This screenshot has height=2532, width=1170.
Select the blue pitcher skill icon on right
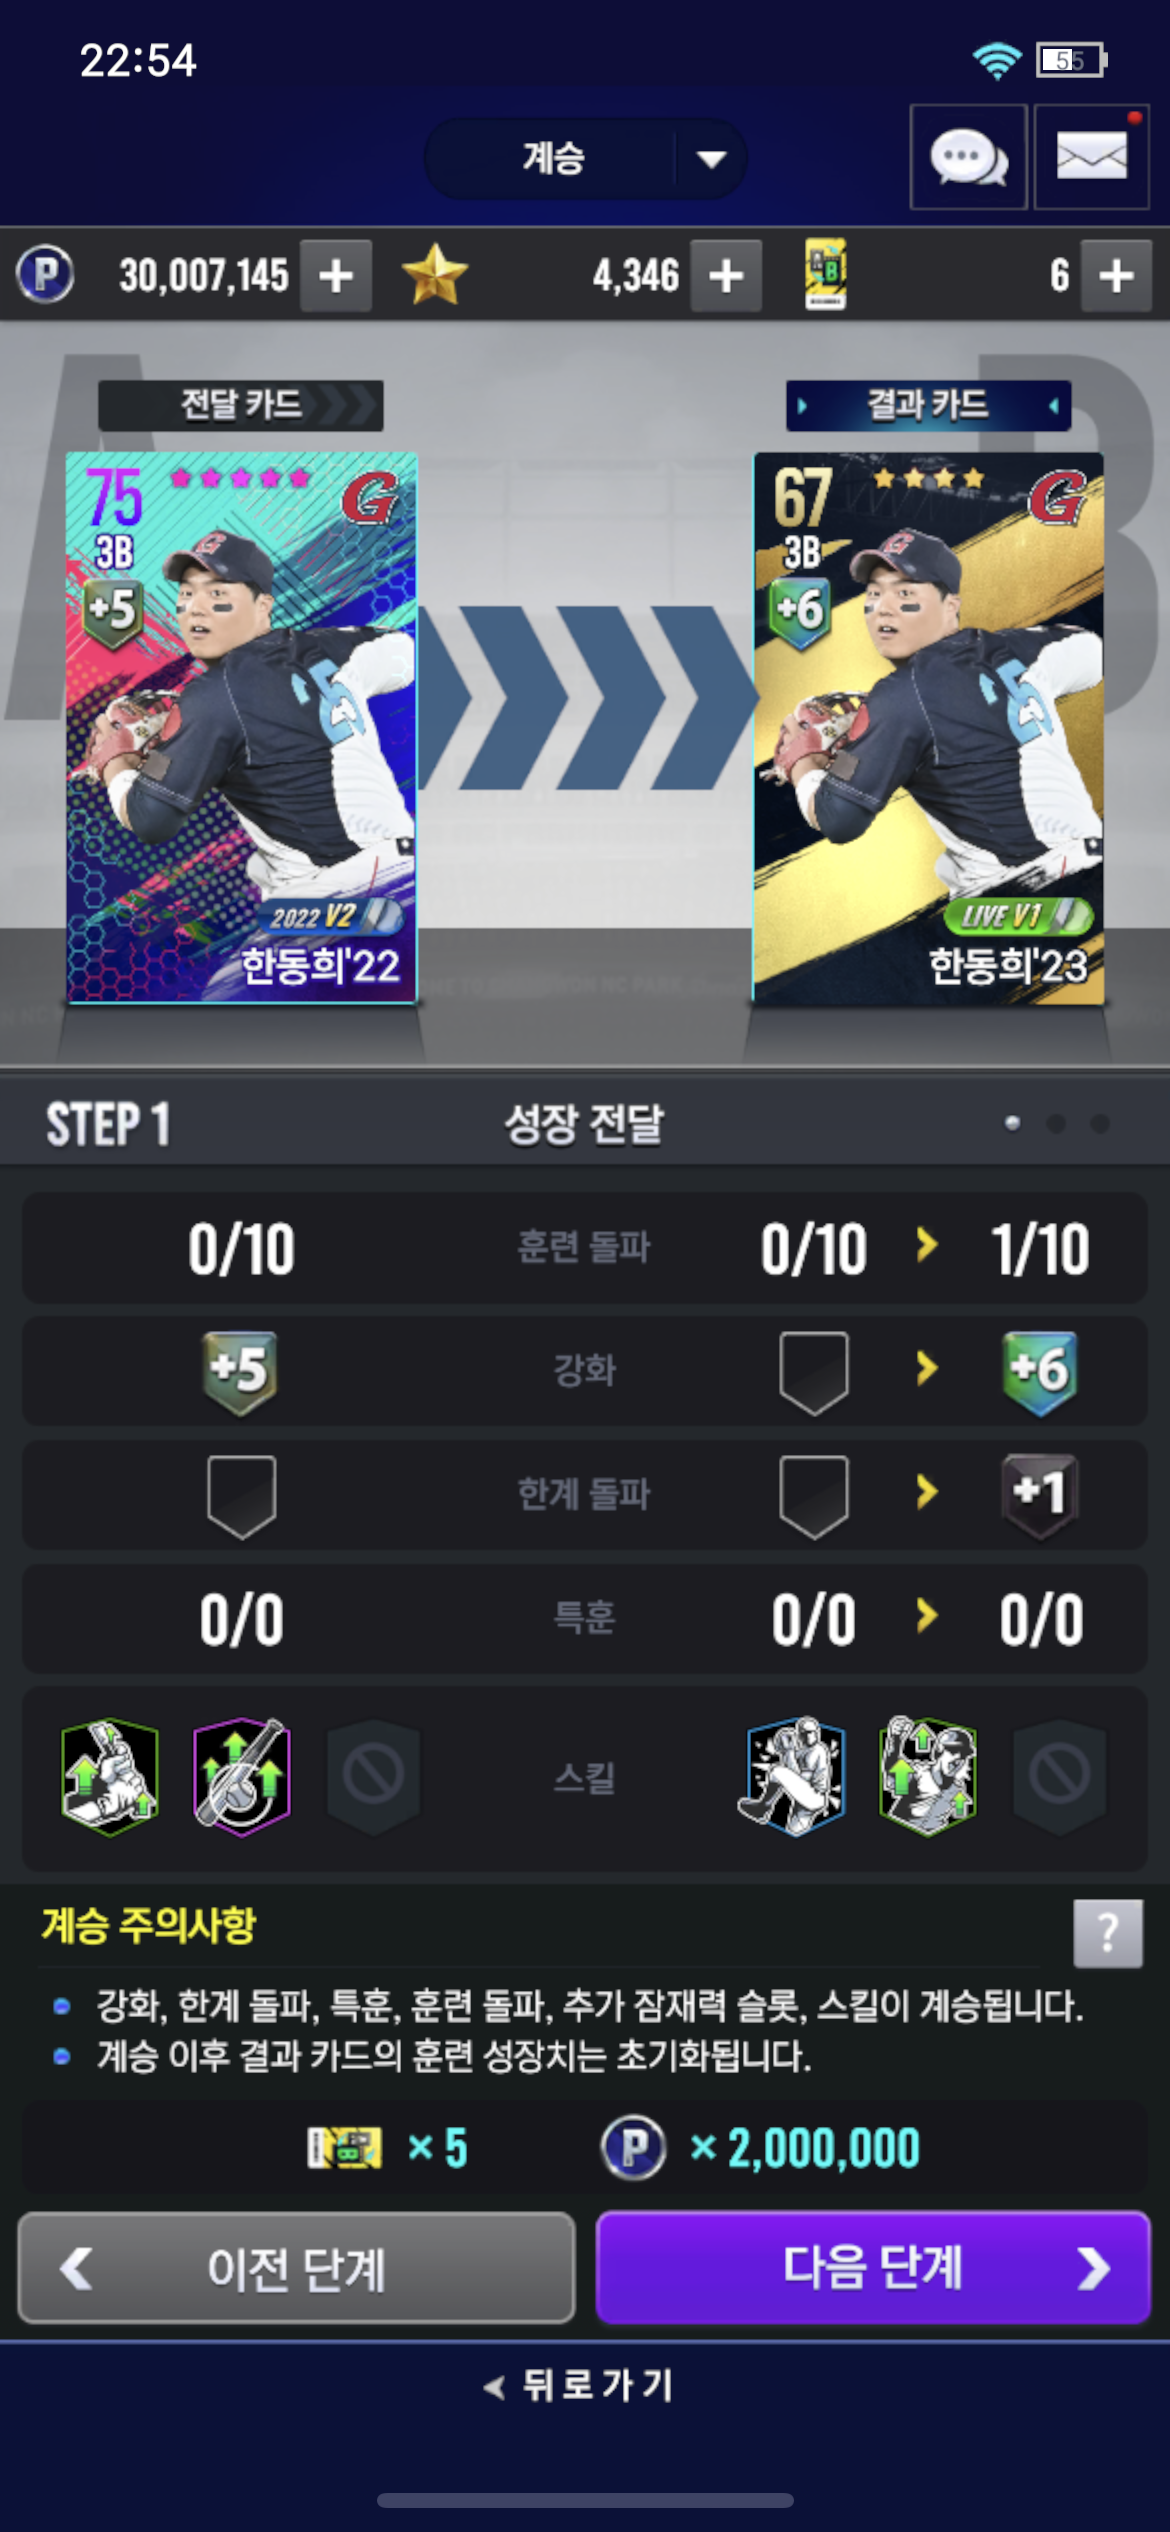pyautogui.click(x=795, y=1777)
